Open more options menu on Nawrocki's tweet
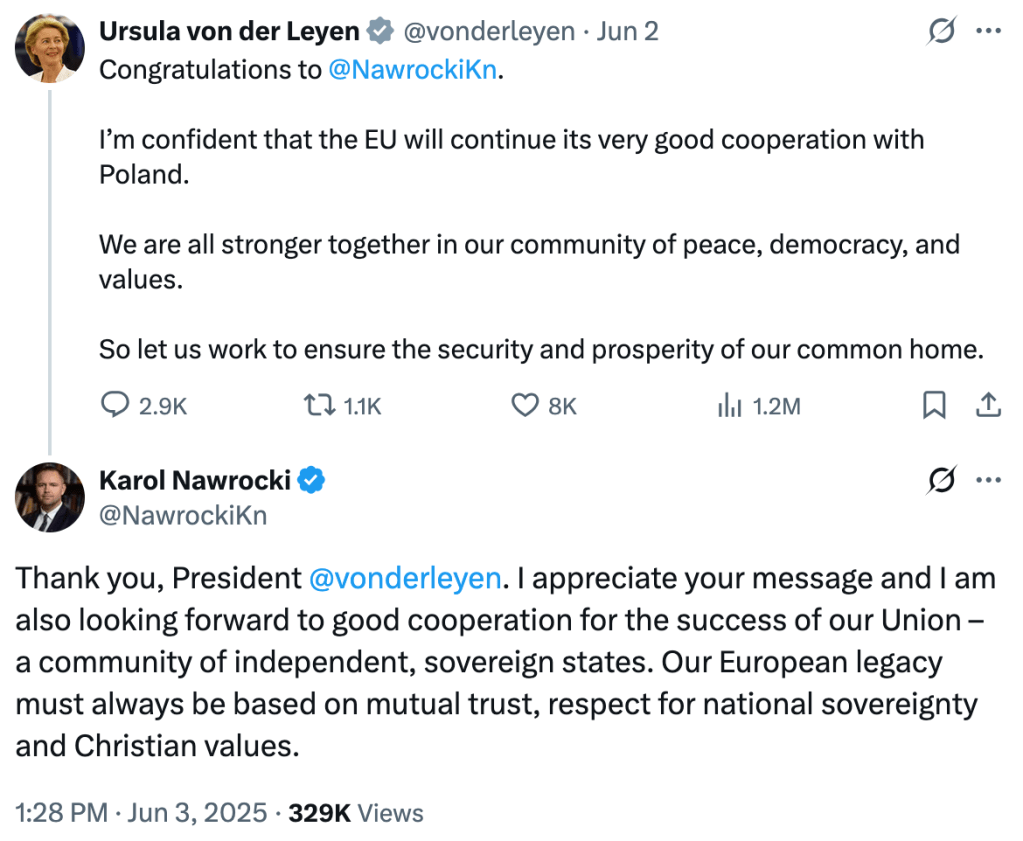 click(x=988, y=481)
